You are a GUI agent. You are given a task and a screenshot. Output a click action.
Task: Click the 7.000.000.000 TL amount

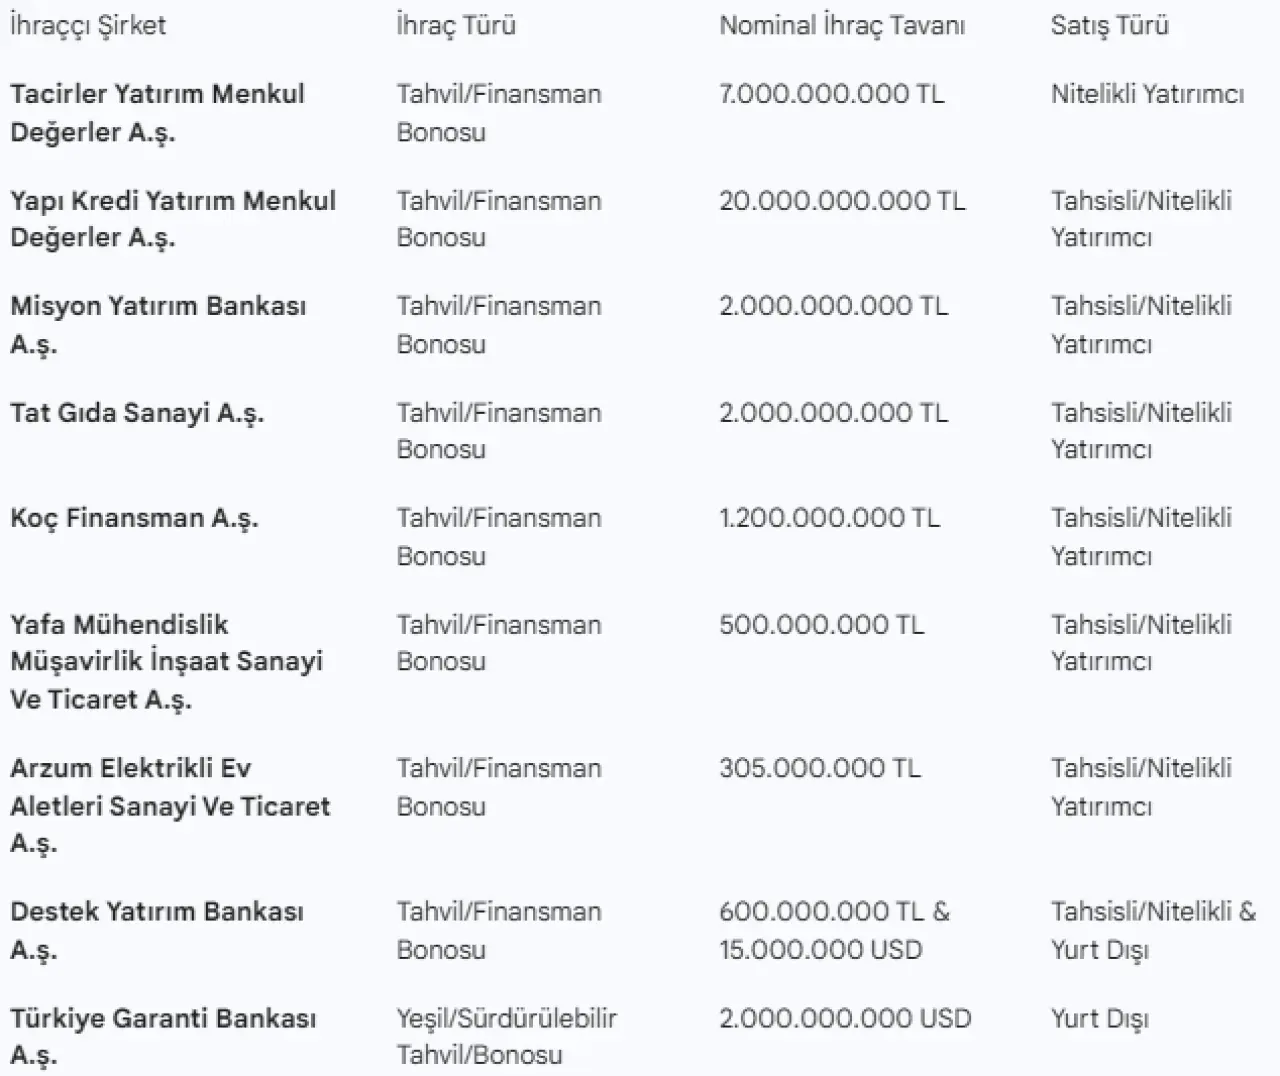coord(831,94)
